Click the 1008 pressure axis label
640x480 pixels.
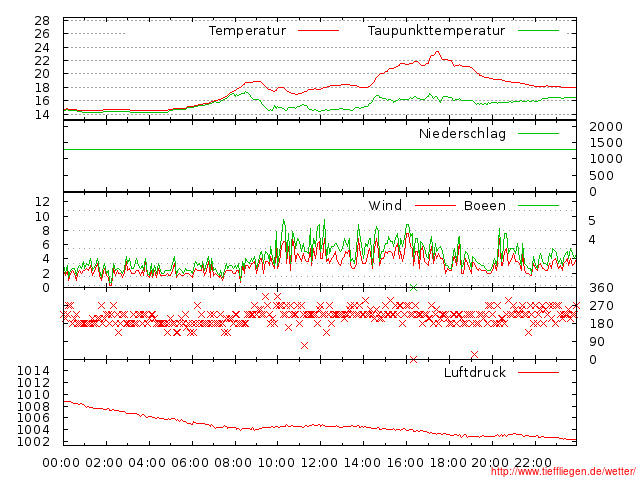coord(33,407)
